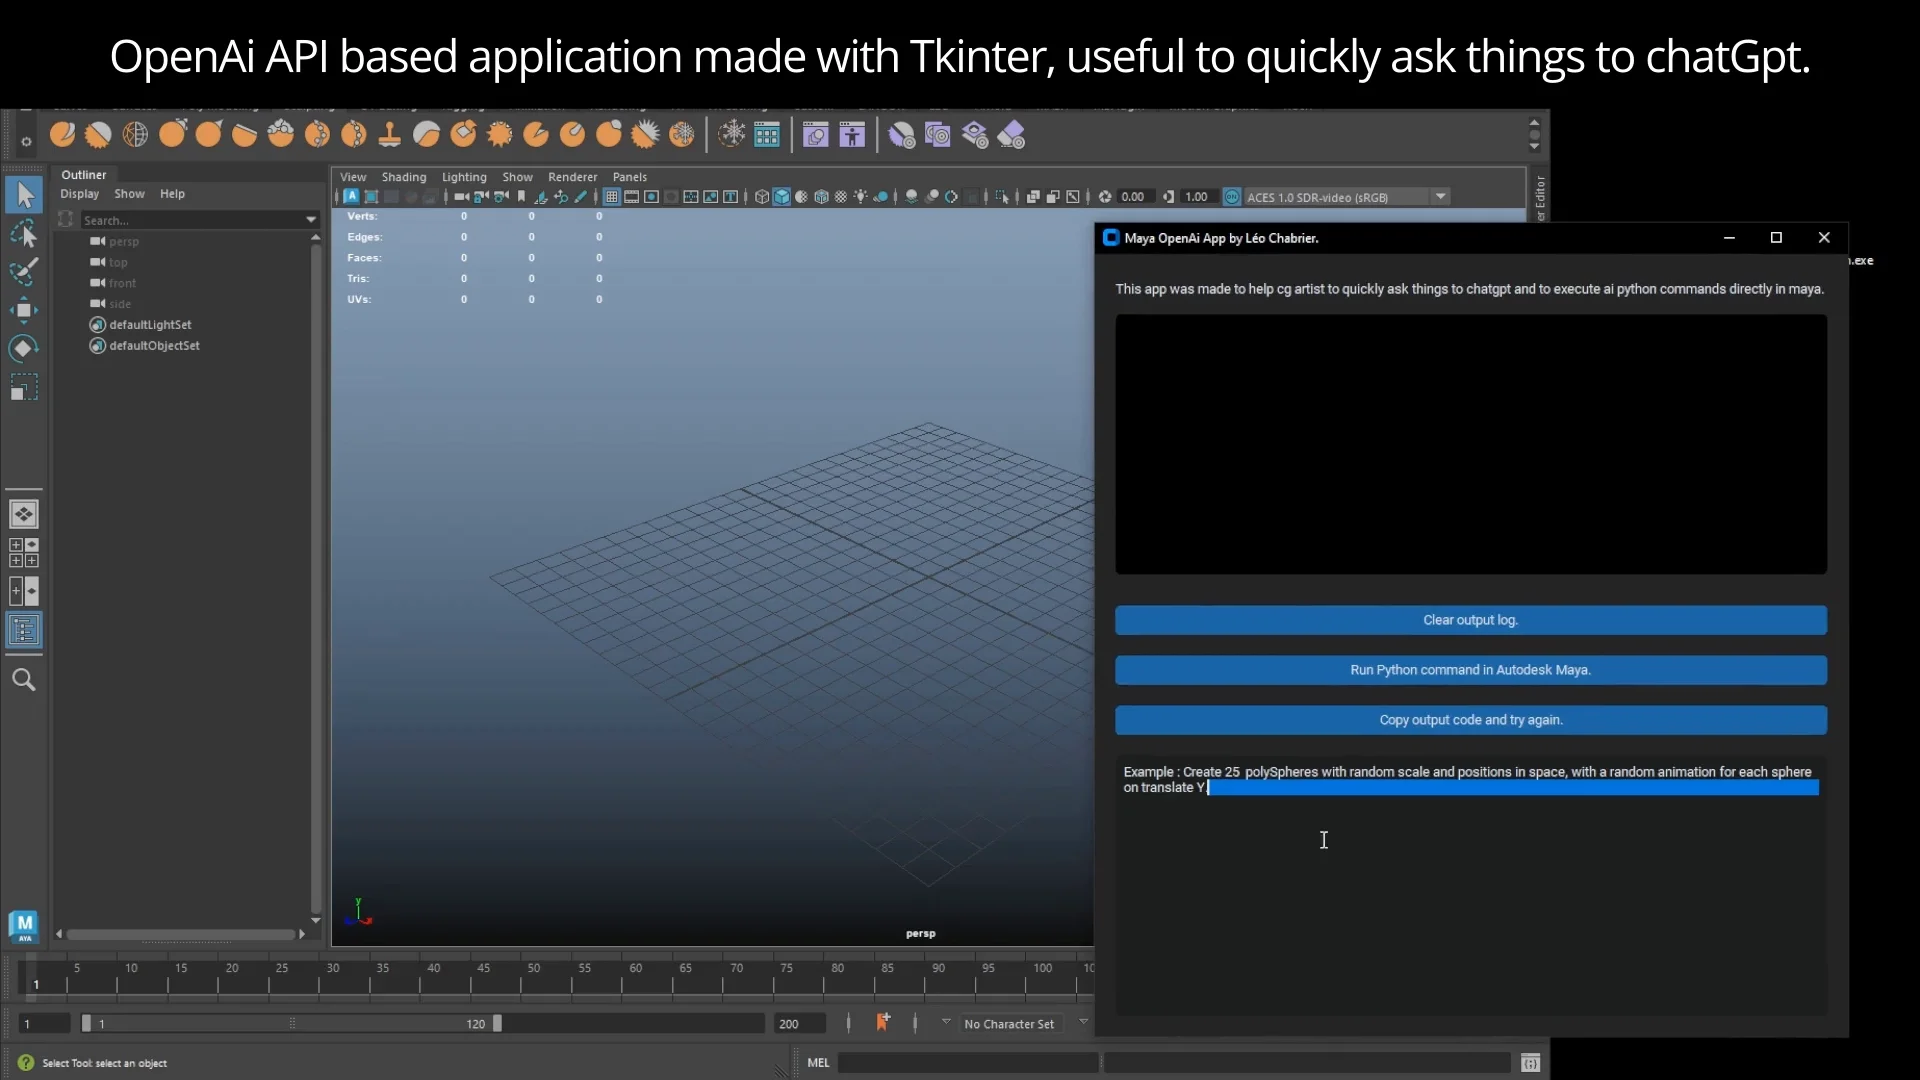Toggle smooth shade all cube icon
Screen dimensions: 1920x1080
pos(782,197)
